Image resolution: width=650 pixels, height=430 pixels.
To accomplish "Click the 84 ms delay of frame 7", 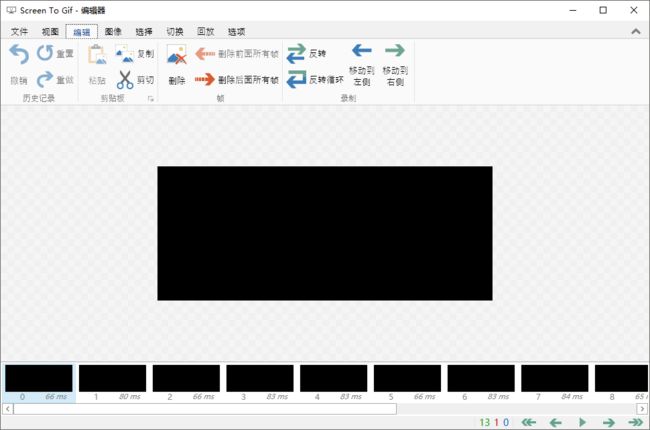I will click(x=572, y=397).
